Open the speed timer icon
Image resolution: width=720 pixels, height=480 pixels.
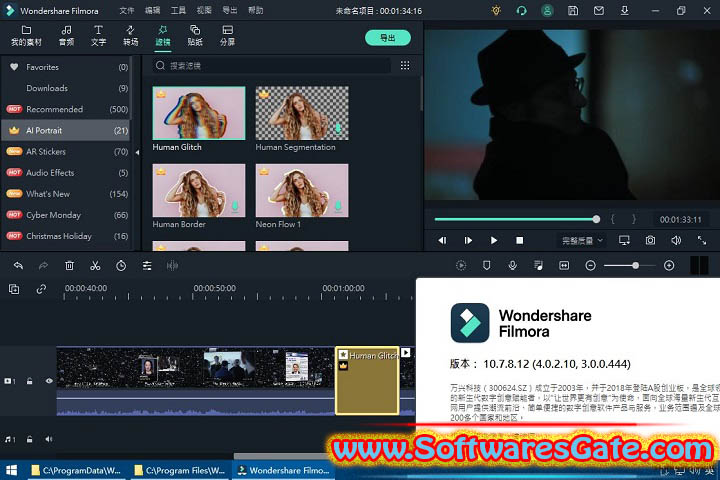pos(121,265)
